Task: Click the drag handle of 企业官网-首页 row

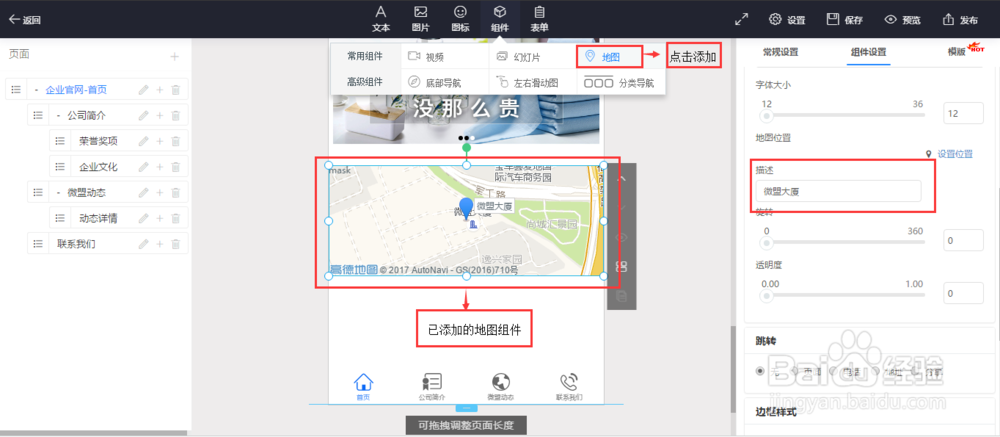Action: pos(16,90)
